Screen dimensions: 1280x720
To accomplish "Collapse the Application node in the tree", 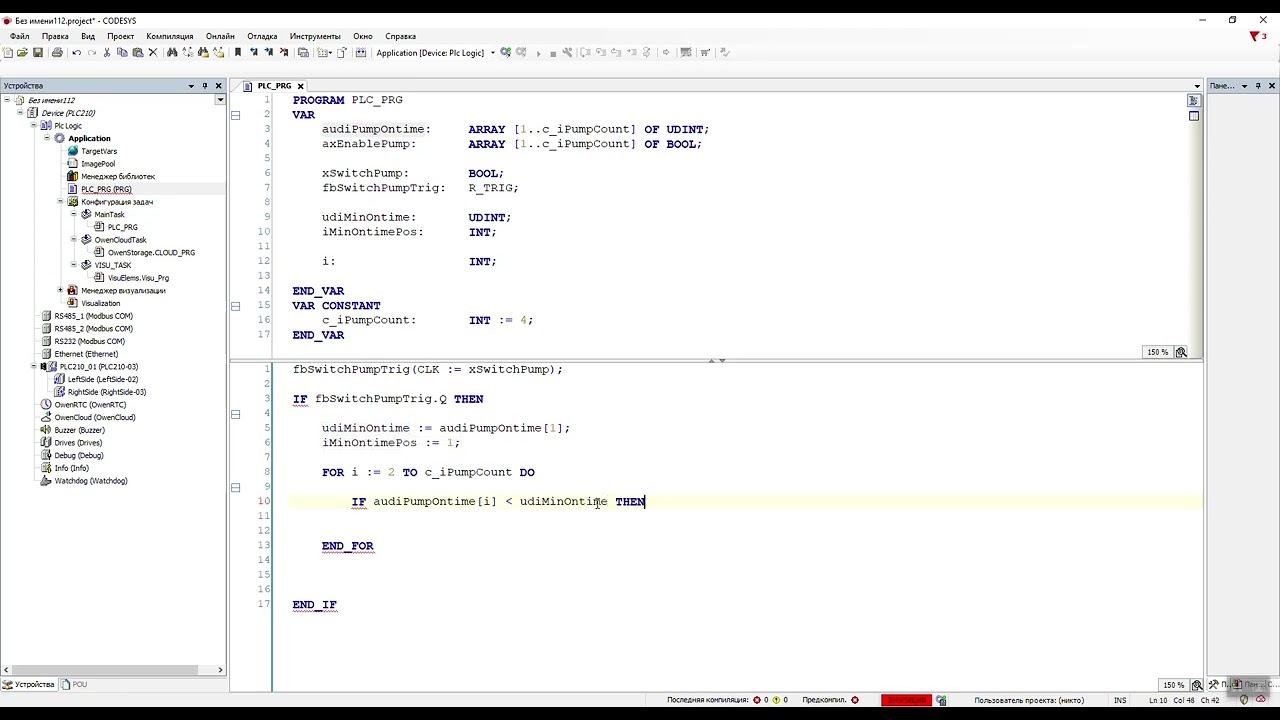I will tap(46, 138).
